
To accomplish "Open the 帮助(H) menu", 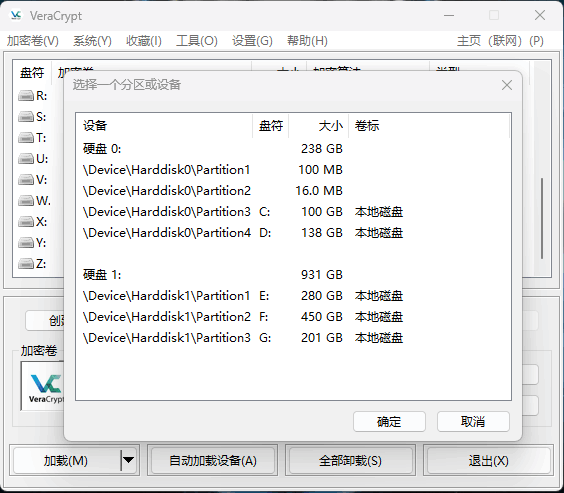I will click(307, 41).
